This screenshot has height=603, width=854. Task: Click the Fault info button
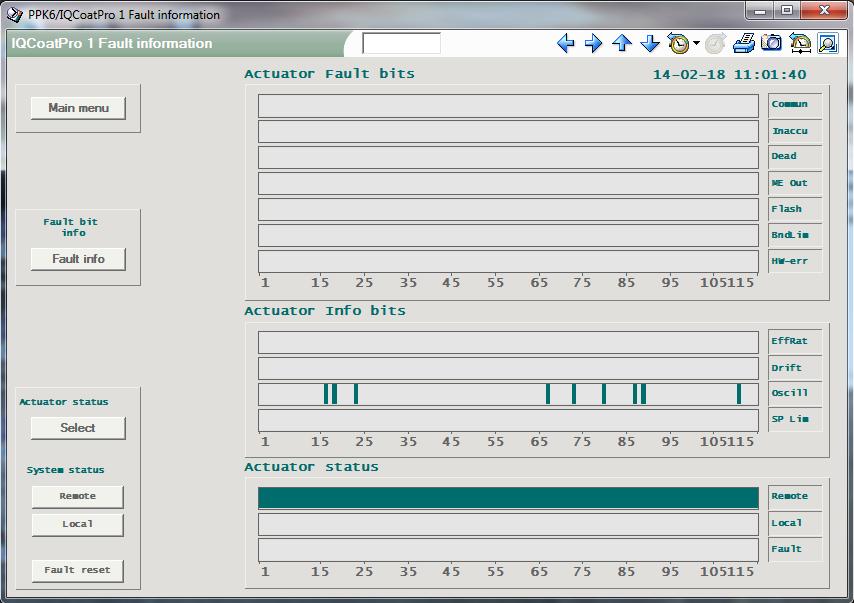click(78, 259)
